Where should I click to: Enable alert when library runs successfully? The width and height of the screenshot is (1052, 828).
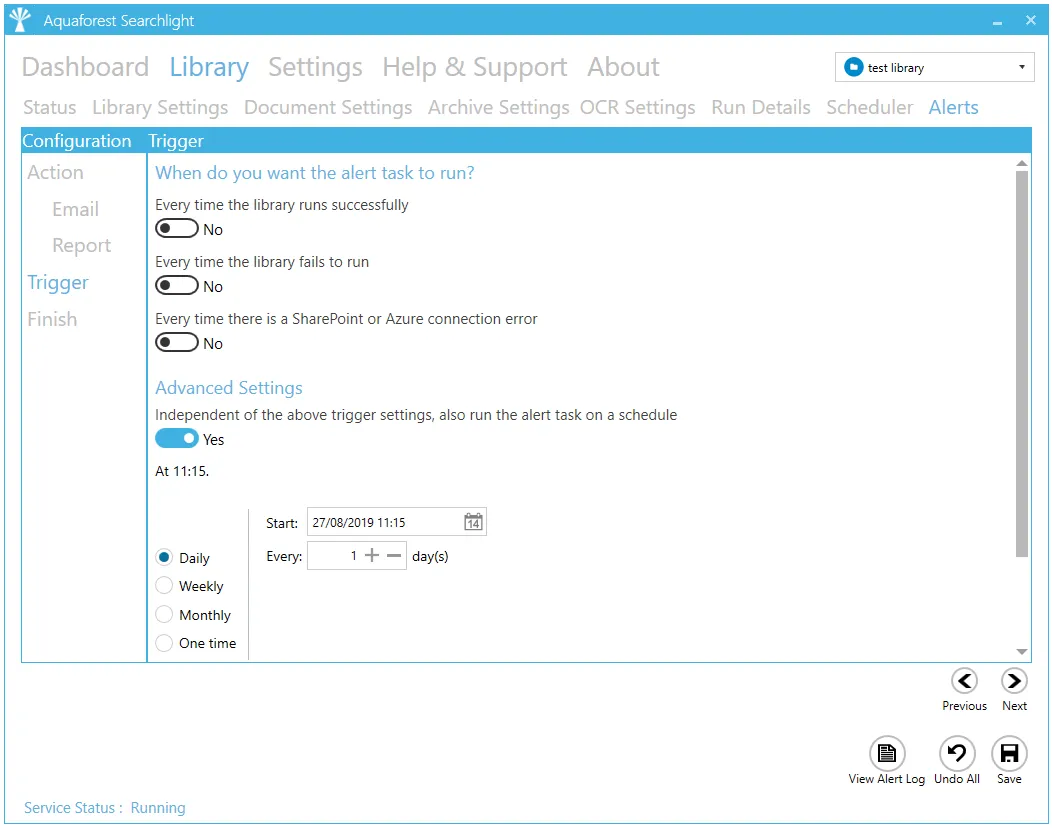177,229
